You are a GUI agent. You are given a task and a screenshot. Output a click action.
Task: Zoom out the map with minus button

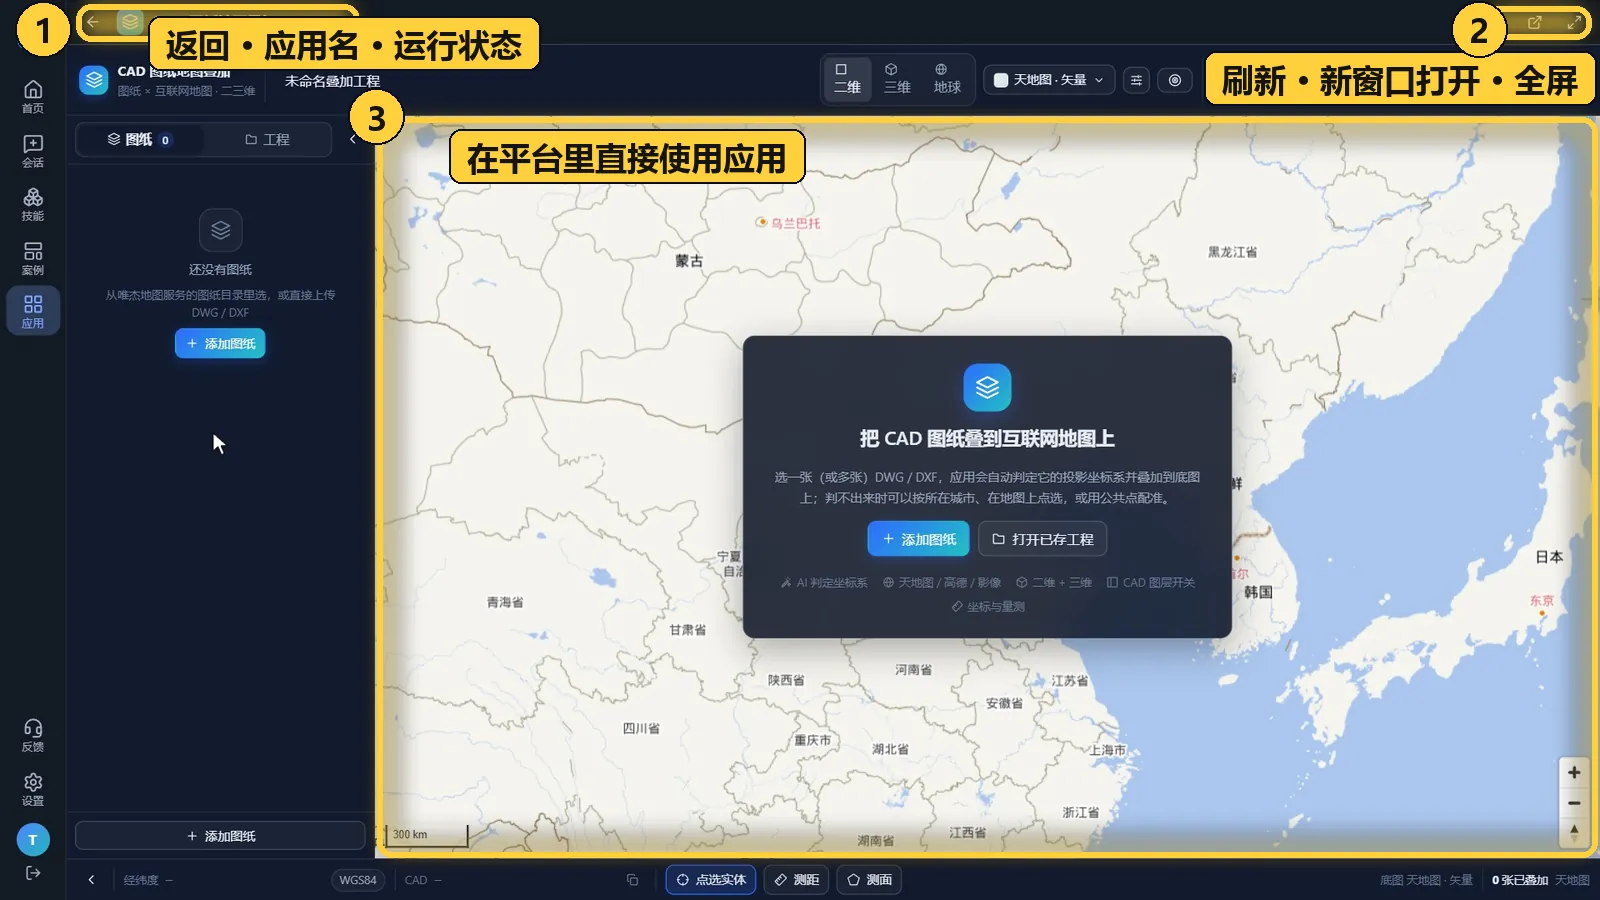pos(1574,803)
